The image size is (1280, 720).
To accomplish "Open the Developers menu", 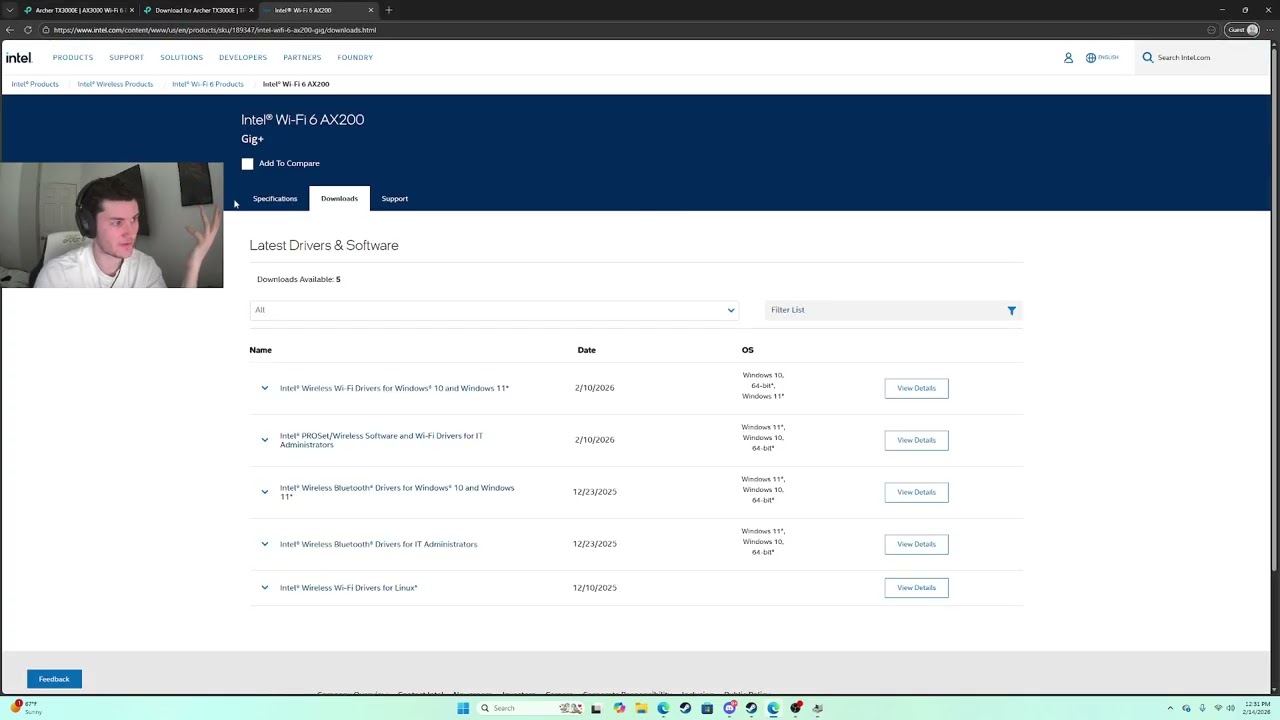I will pos(243,58).
